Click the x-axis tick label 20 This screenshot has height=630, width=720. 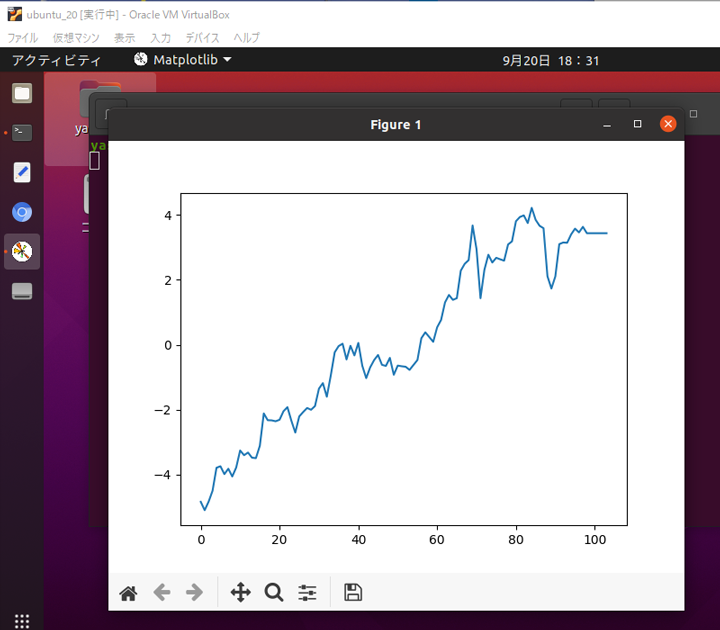tap(279, 540)
